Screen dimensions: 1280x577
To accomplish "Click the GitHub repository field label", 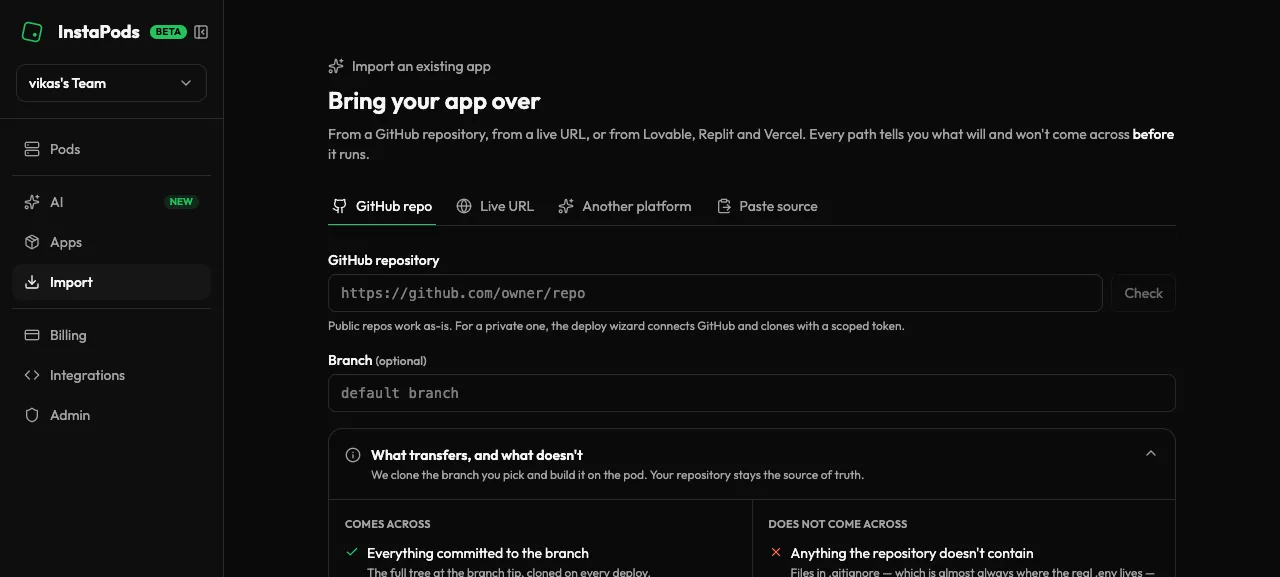I will click(x=384, y=260).
